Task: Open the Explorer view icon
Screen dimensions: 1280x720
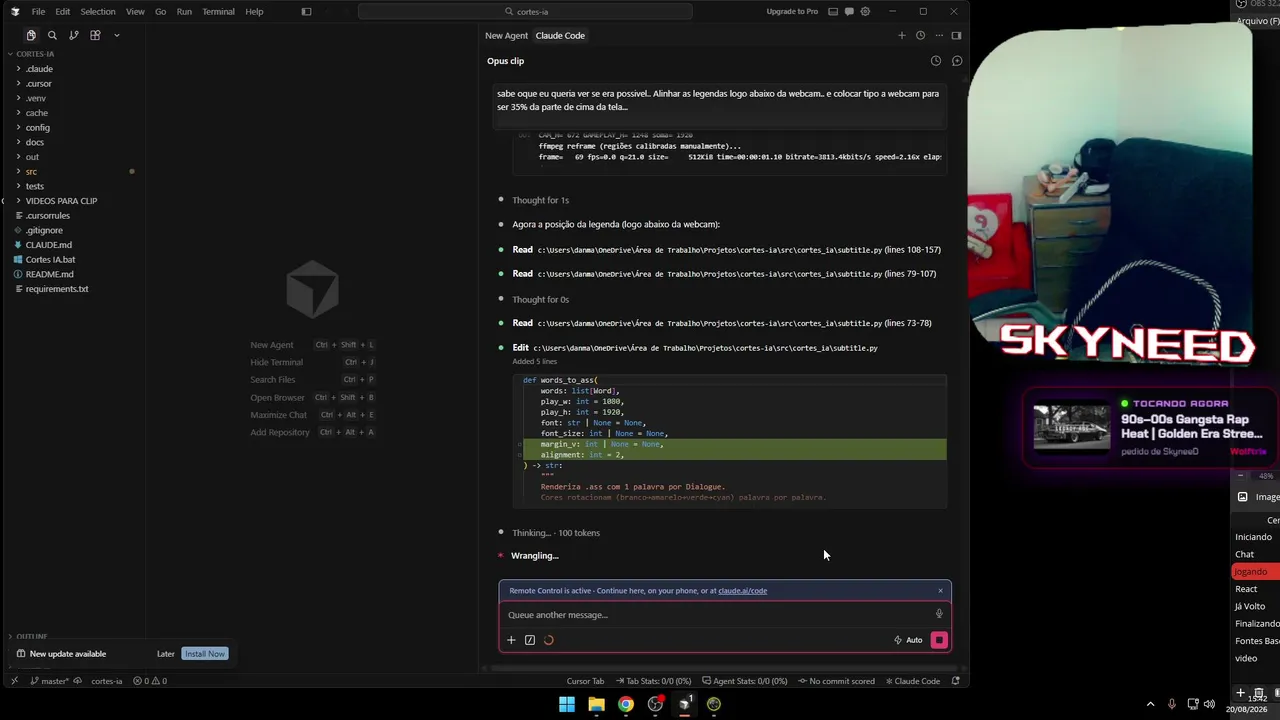Action: point(31,35)
